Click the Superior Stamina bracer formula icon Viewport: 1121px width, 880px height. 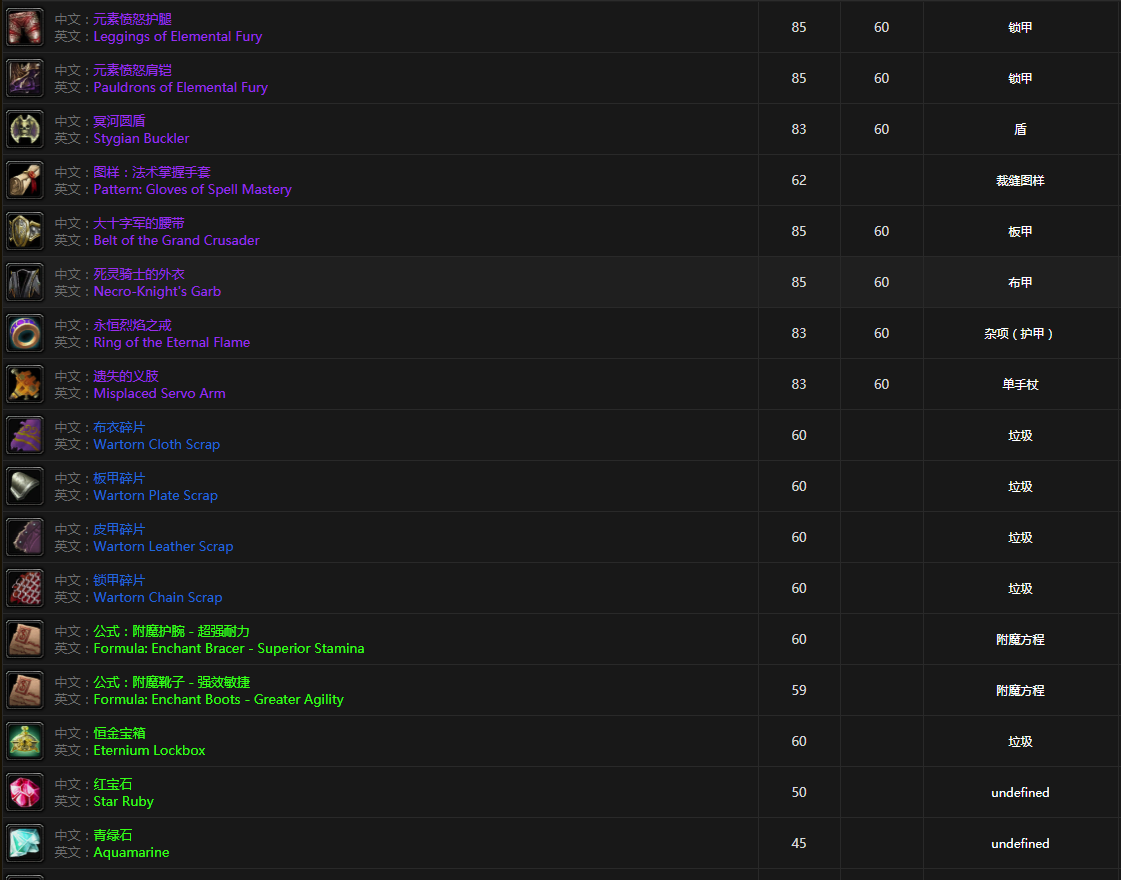point(25,639)
